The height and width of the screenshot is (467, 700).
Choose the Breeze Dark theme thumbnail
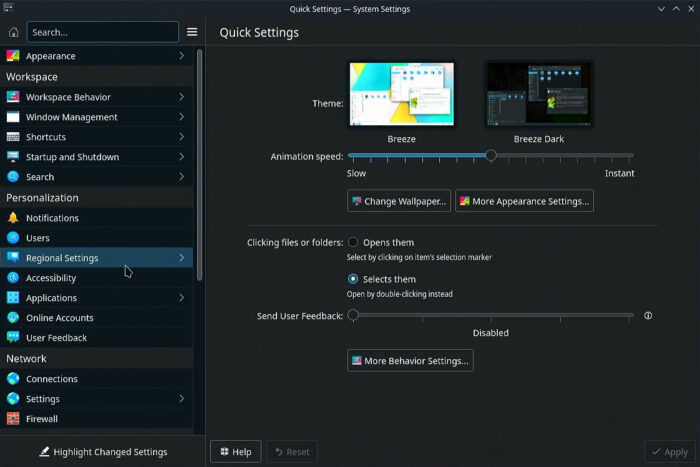point(539,94)
